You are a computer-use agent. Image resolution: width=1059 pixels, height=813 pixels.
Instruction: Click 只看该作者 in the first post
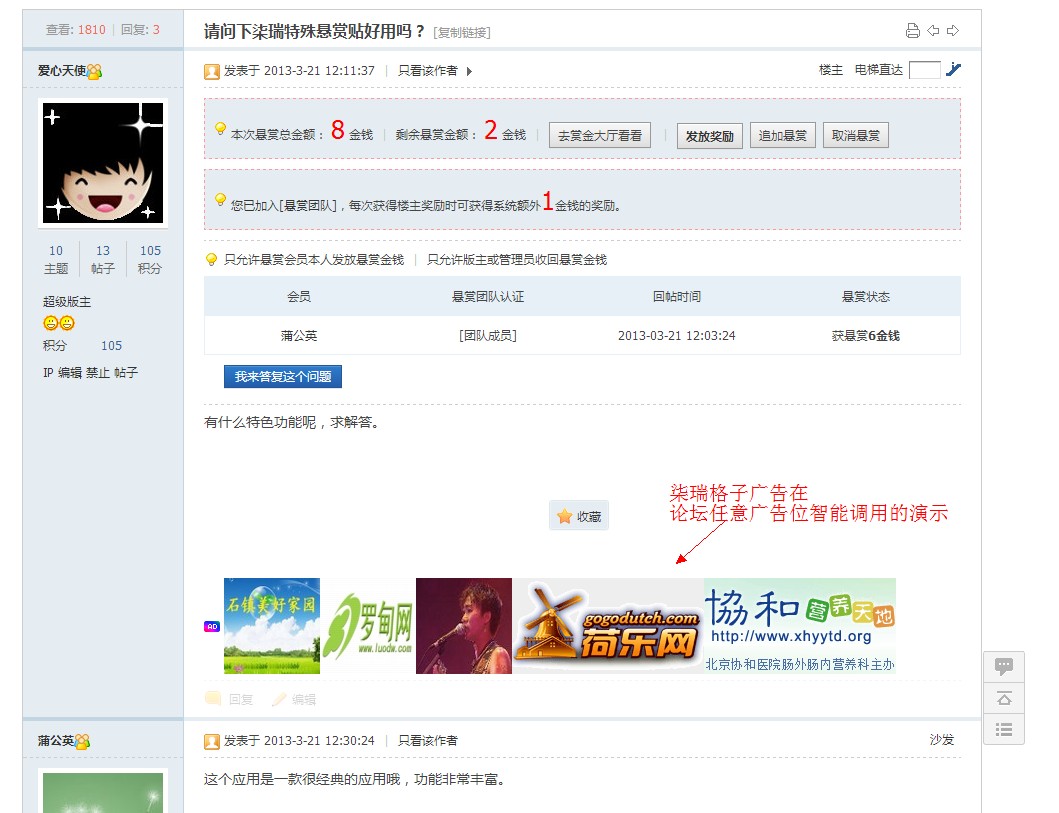pos(428,71)
